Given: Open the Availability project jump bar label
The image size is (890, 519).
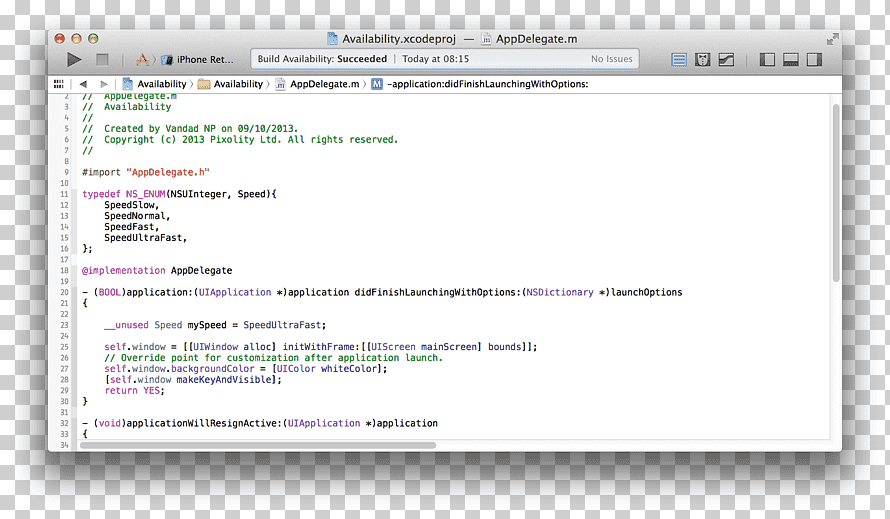Looking at the screenshot, I should coord(162,84).
